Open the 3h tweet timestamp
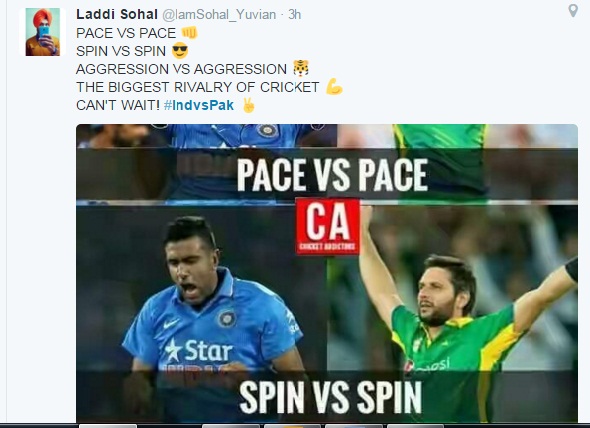The image size is (590, 428). point(295,15)
